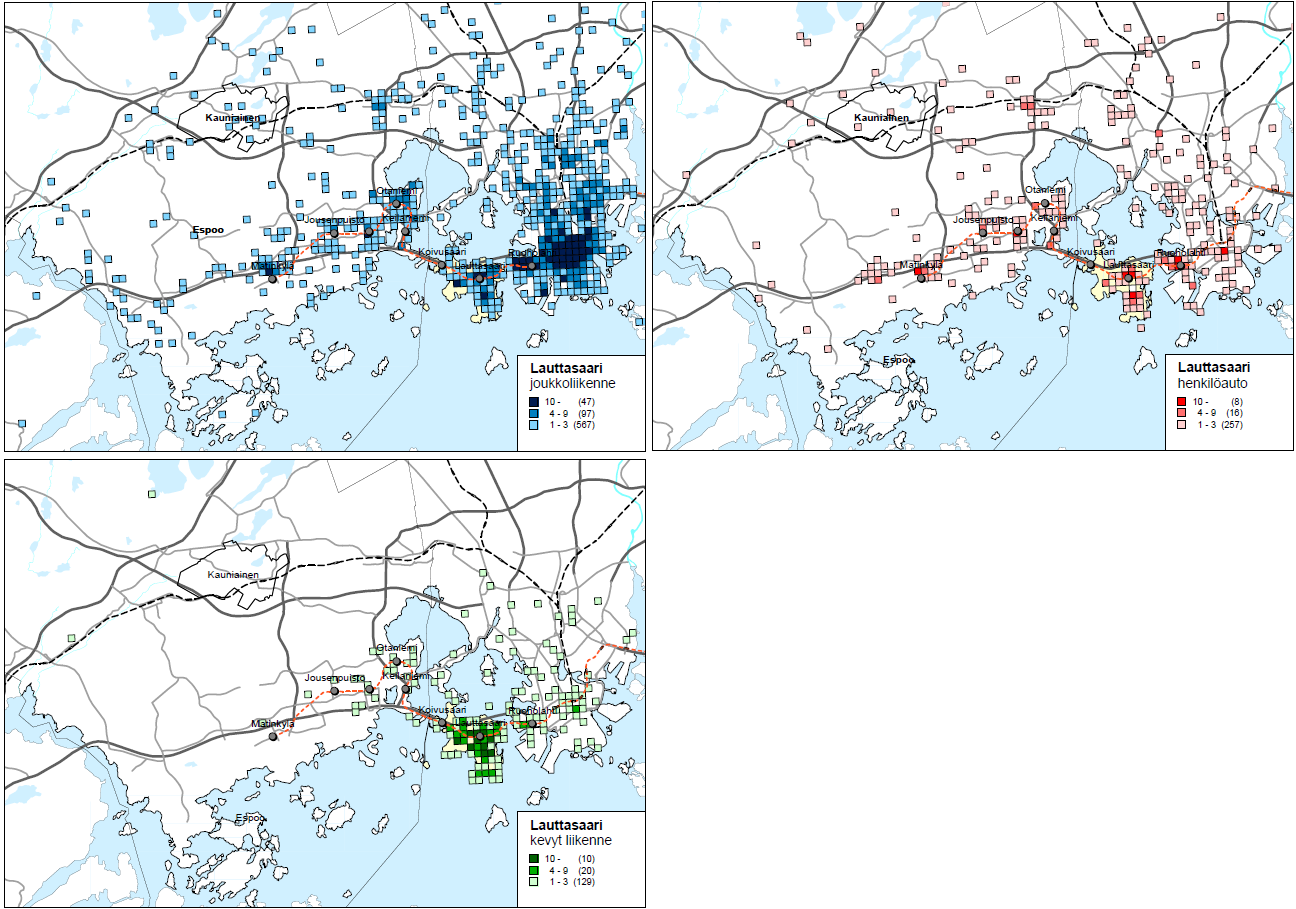Click the light blue 1-3 swatch in joukkoliikenne legend
Image resolution: width=1296 pixels, height=909 pixels.
pyautogui.click(x=534, y=427)
